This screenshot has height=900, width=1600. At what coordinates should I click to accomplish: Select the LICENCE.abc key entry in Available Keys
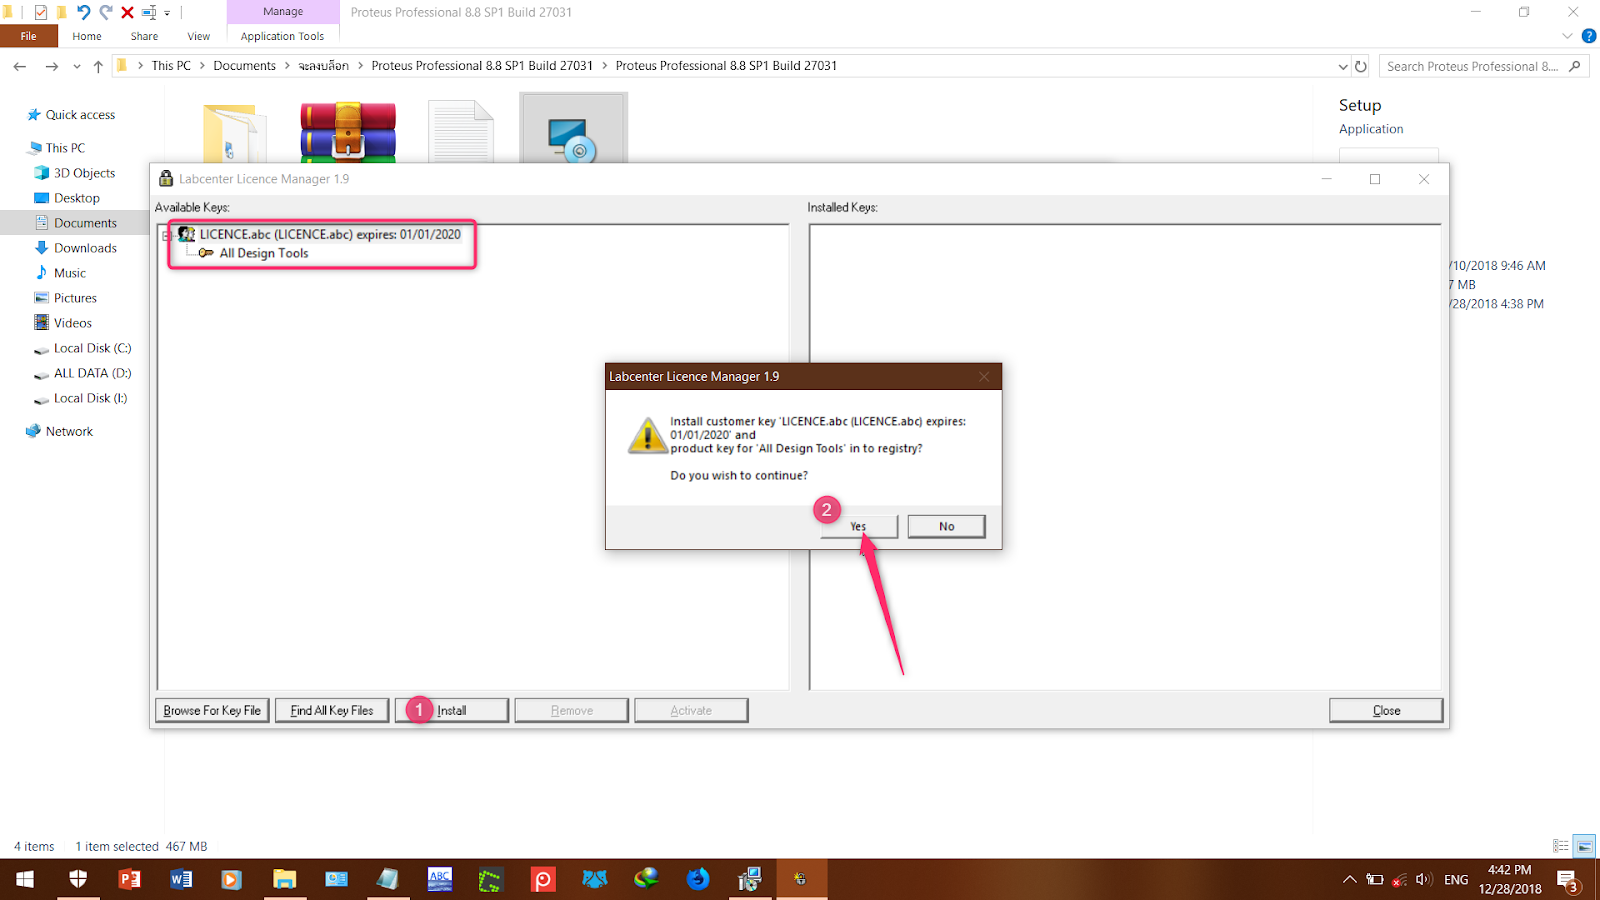click(329, 234)
